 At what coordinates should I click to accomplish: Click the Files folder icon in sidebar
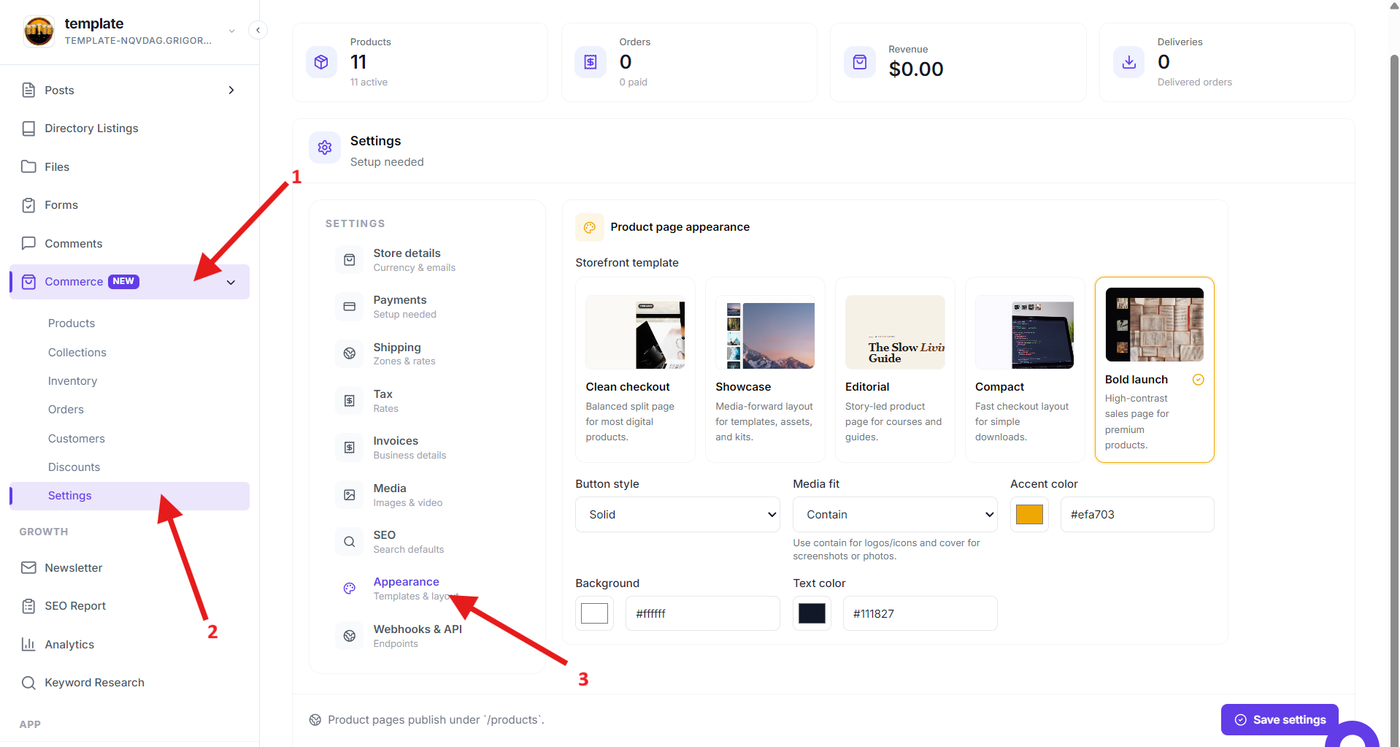point(28,167)
